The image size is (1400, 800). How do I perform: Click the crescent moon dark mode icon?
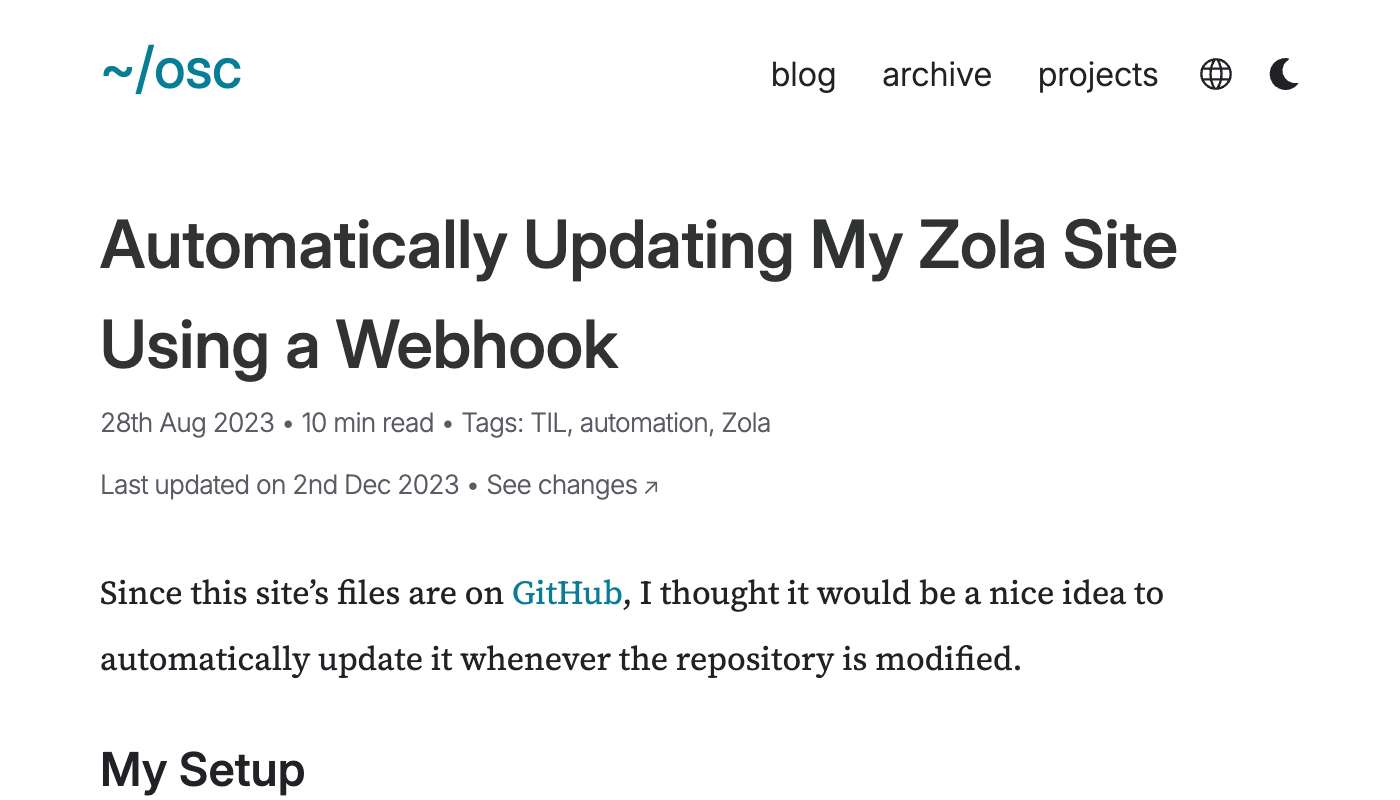click(1283, 74)
